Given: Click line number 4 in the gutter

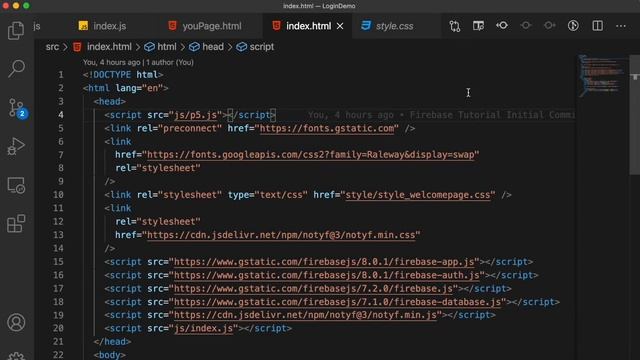Looking at the screenshot, I should pos(61,115).
